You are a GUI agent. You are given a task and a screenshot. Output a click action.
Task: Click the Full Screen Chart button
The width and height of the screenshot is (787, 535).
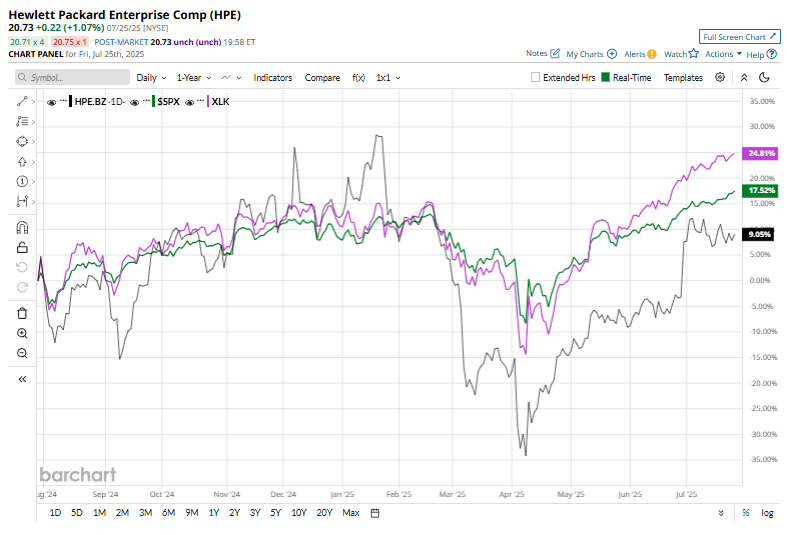[739, 37]
